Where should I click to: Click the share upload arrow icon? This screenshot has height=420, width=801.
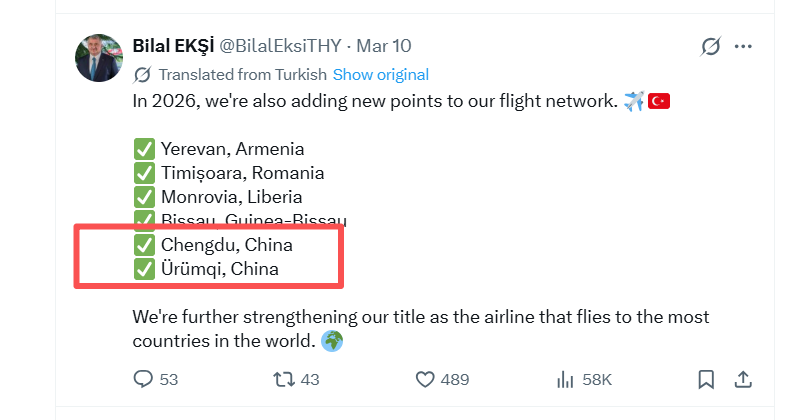point(743,379)
